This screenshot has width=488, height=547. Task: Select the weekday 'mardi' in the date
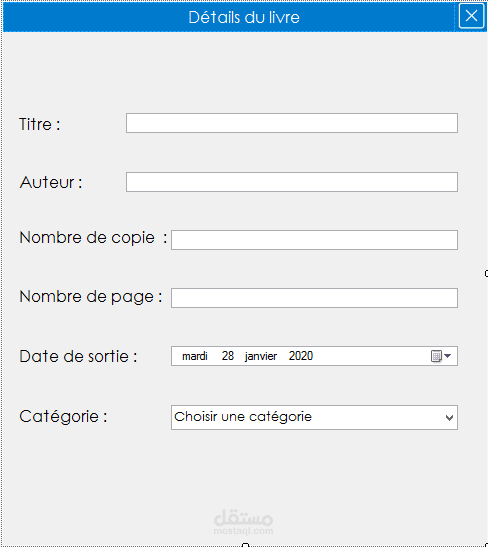(195, 356)
